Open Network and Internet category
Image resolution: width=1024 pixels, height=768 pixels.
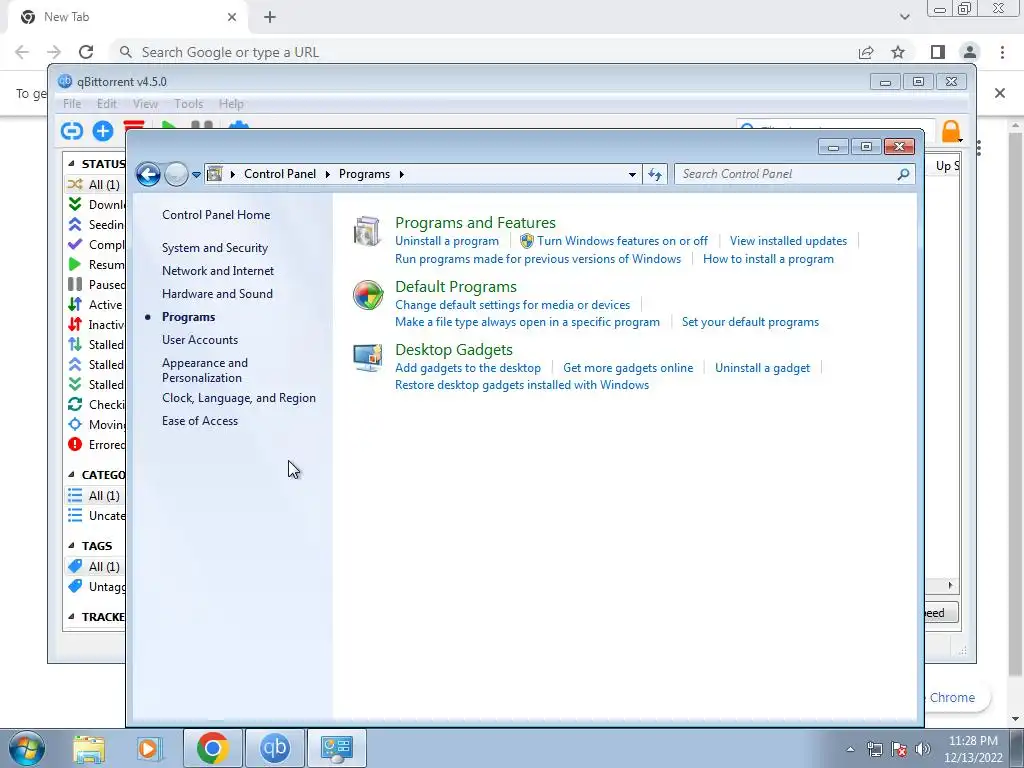point(218,271)
